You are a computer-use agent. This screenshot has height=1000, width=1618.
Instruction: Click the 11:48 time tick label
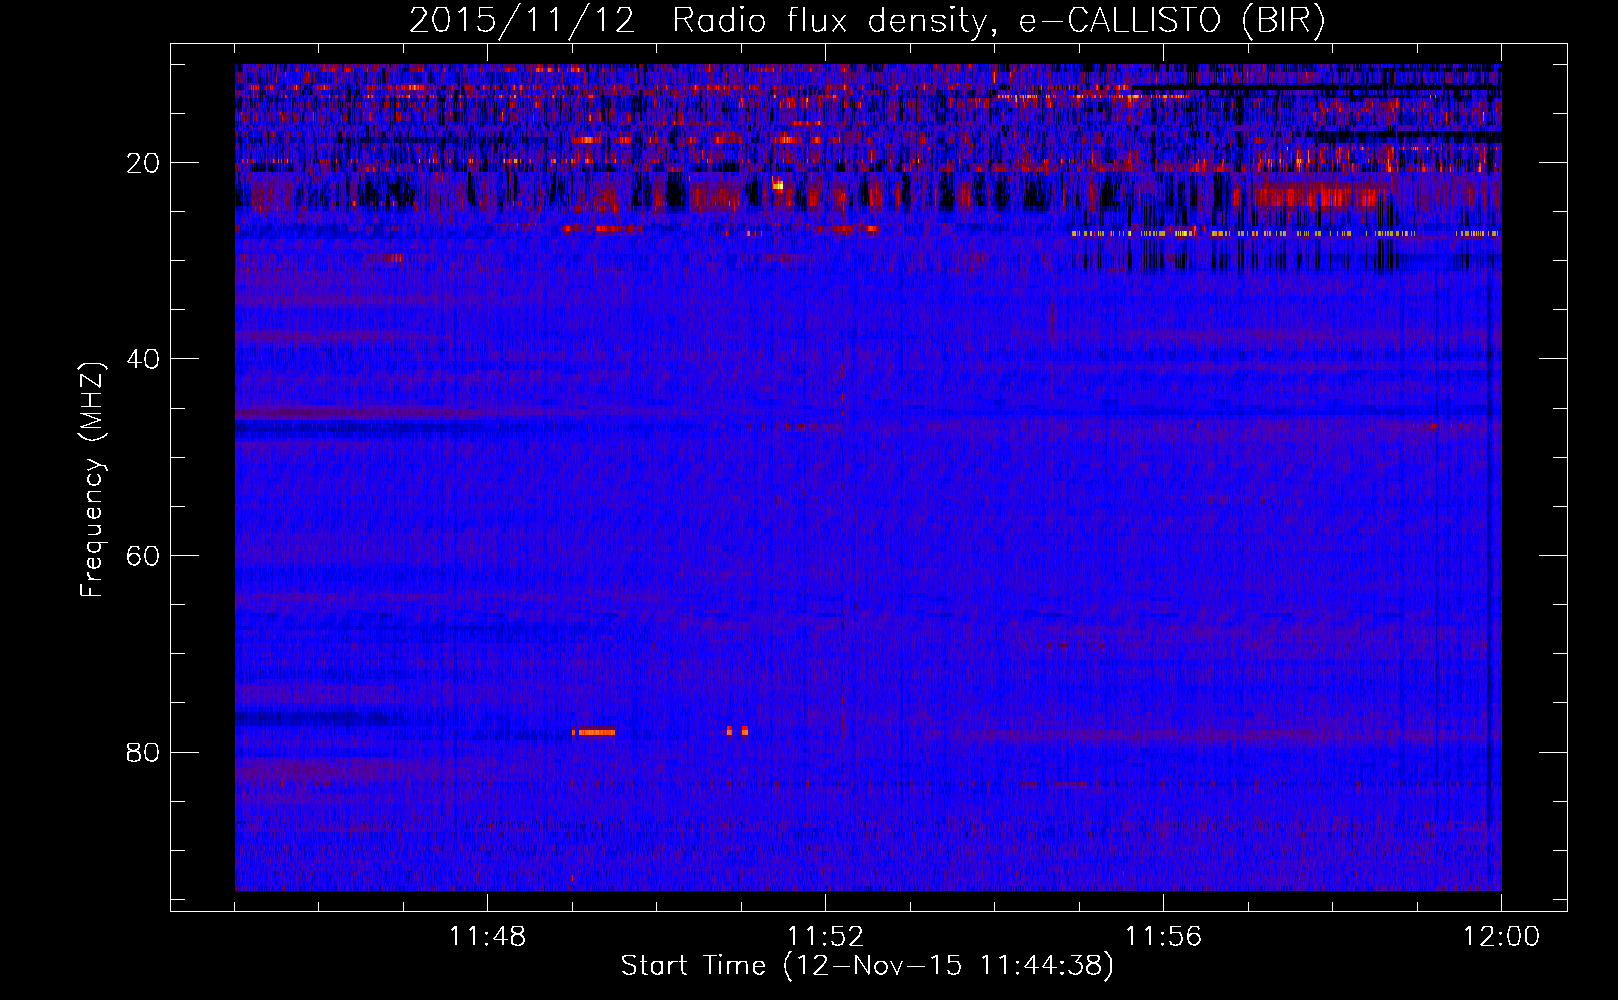pos(487,937)
